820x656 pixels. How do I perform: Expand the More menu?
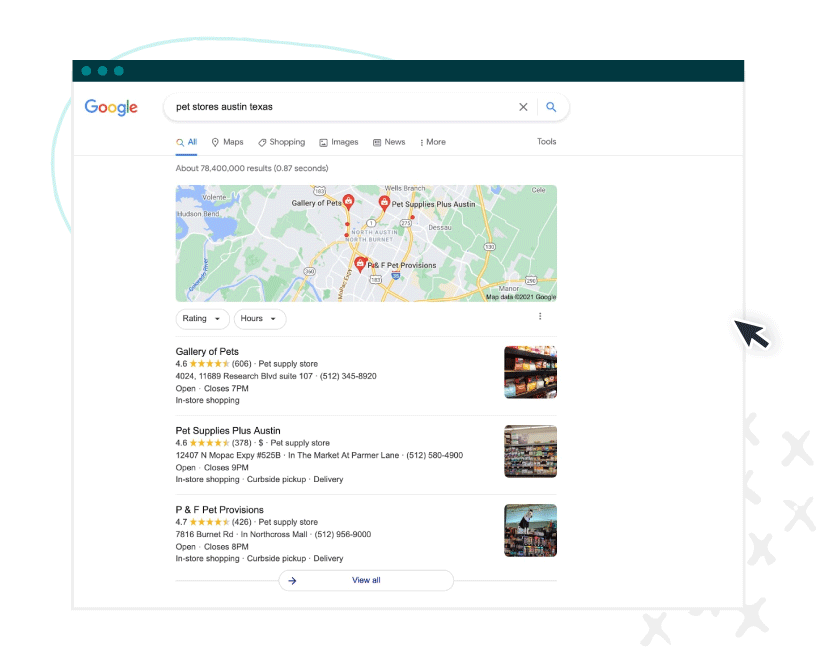433,142
